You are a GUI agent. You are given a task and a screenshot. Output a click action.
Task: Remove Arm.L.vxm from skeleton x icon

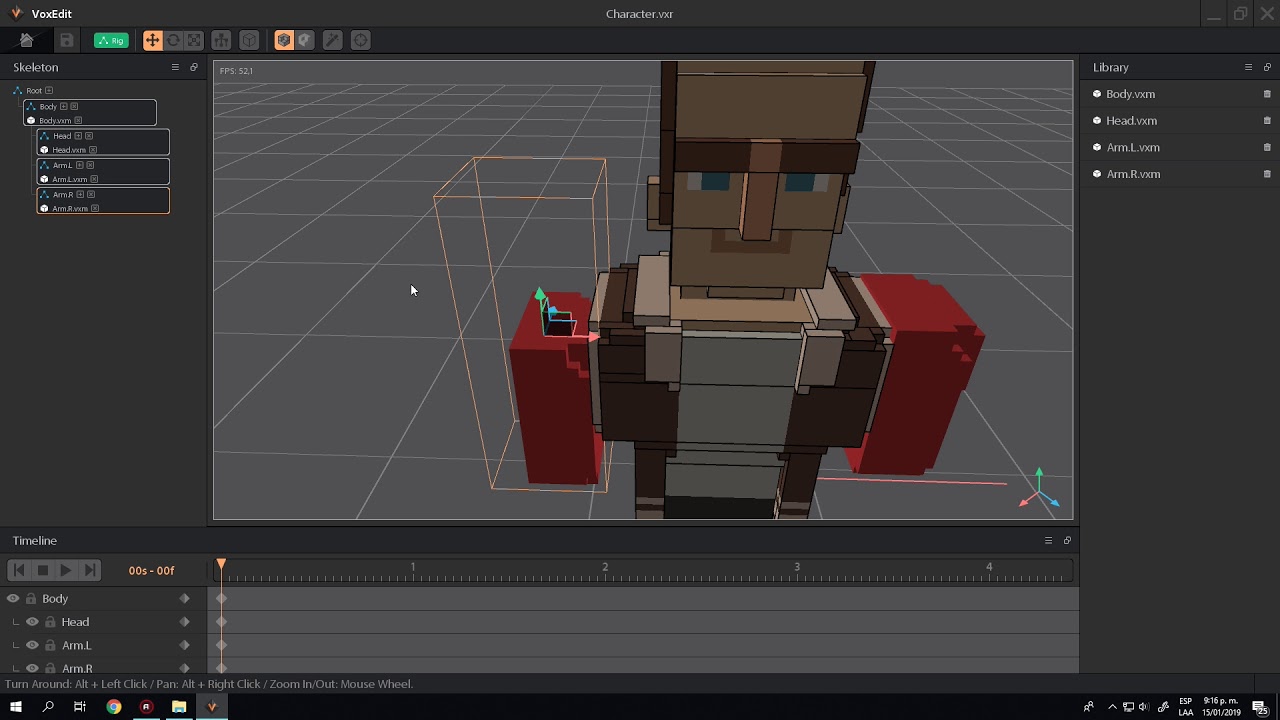click(94, 179)
